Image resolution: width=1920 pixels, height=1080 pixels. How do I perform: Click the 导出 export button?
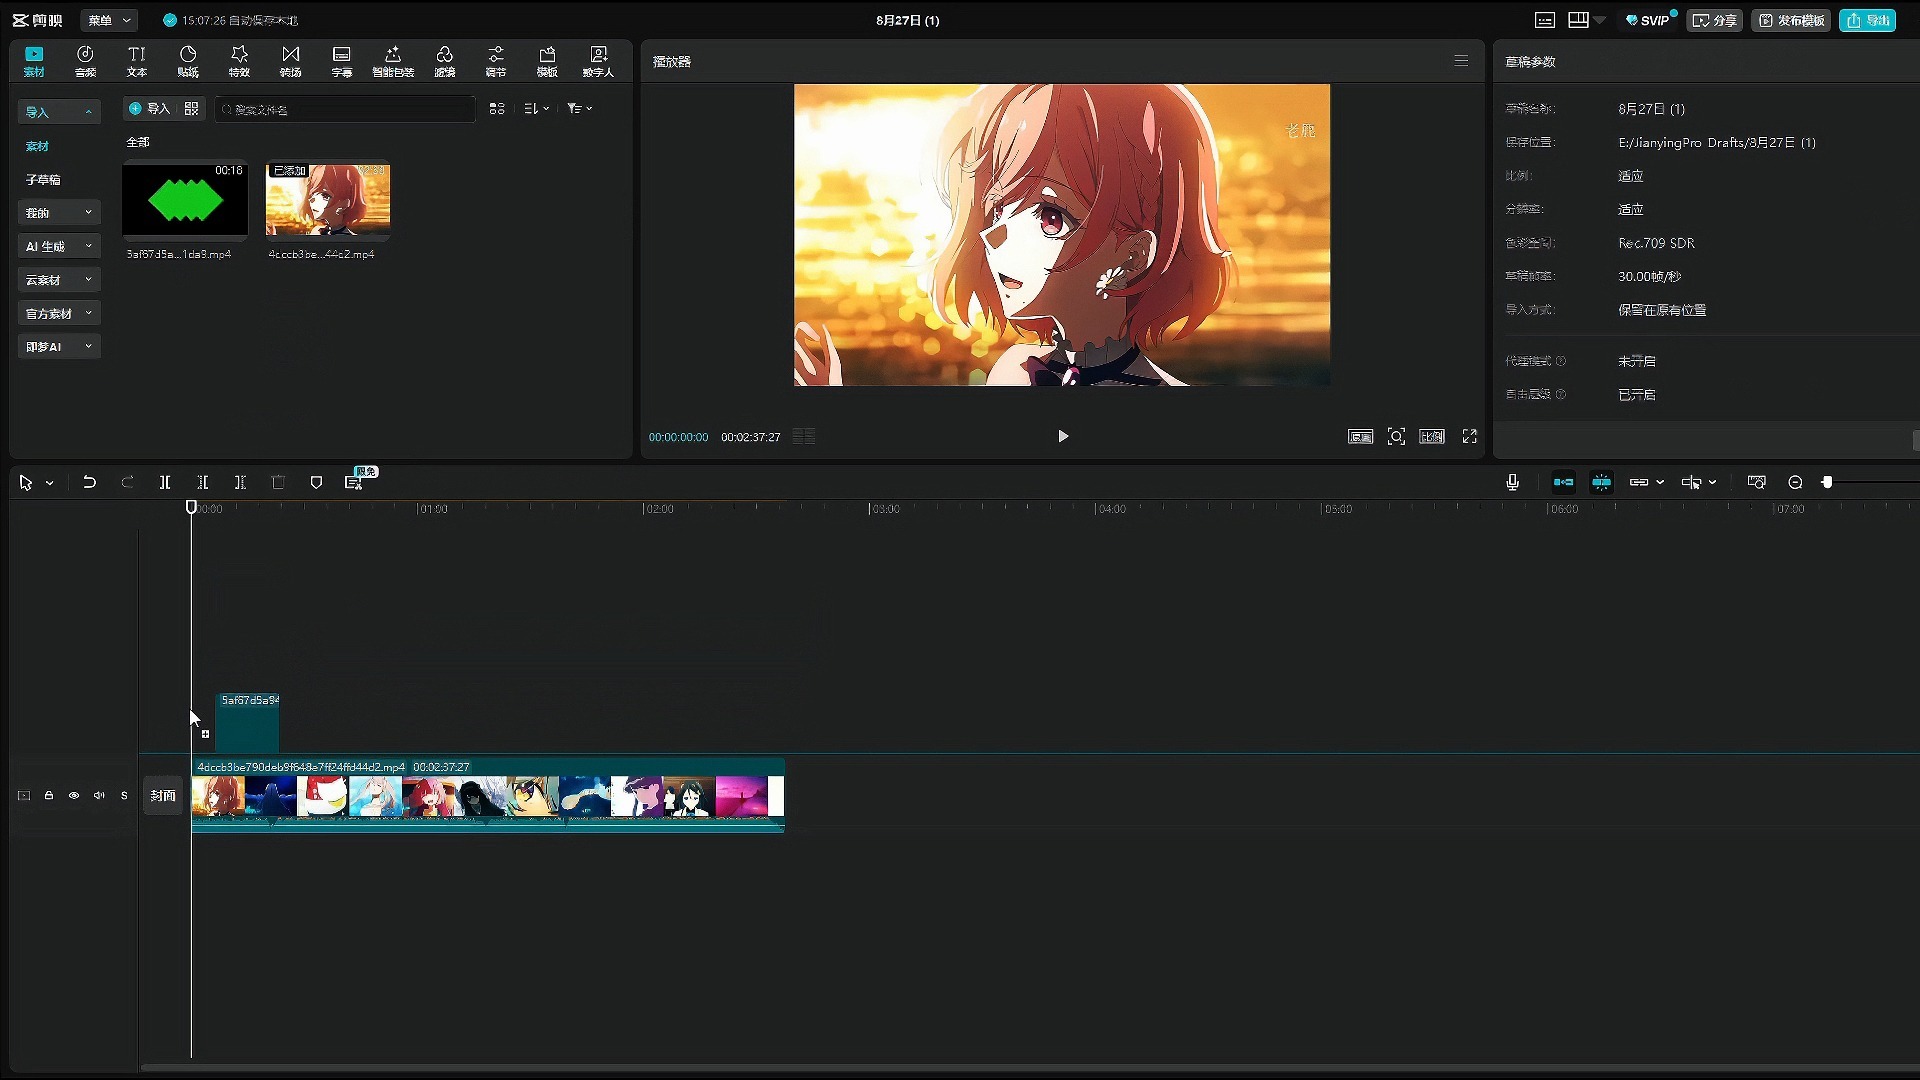pos(1868,20)
